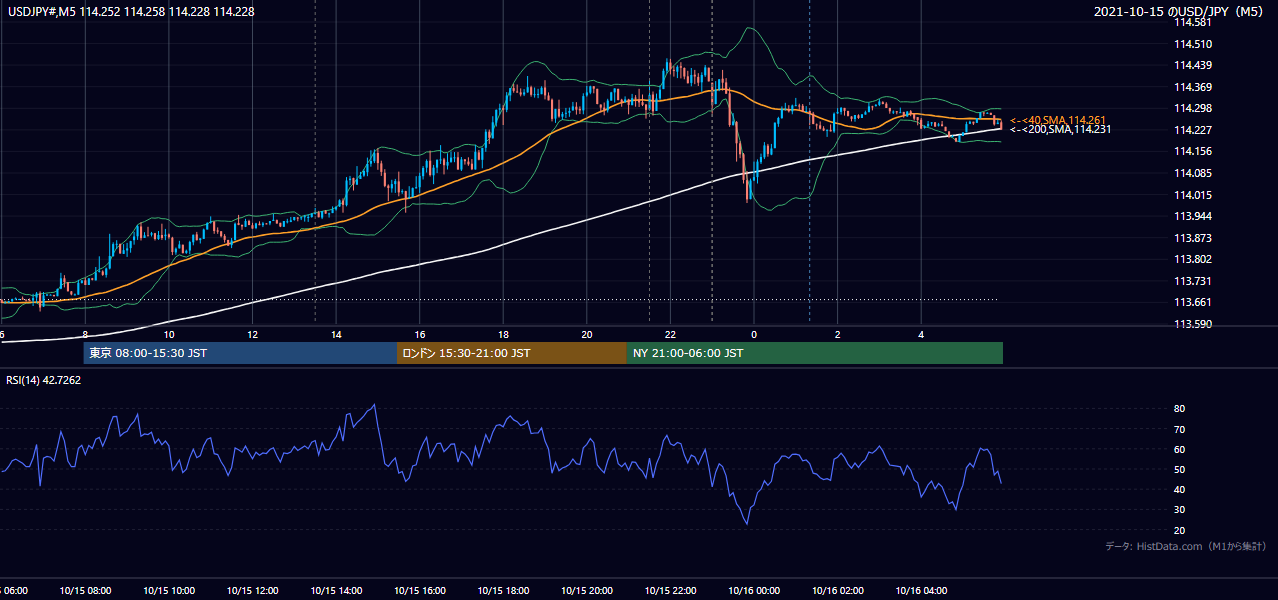This screenshot has width=1278, height=600.
Task: Click the chart title '2021-10-15 のUSD/JPY (M5)'
Action: (x=1180, y=11)
